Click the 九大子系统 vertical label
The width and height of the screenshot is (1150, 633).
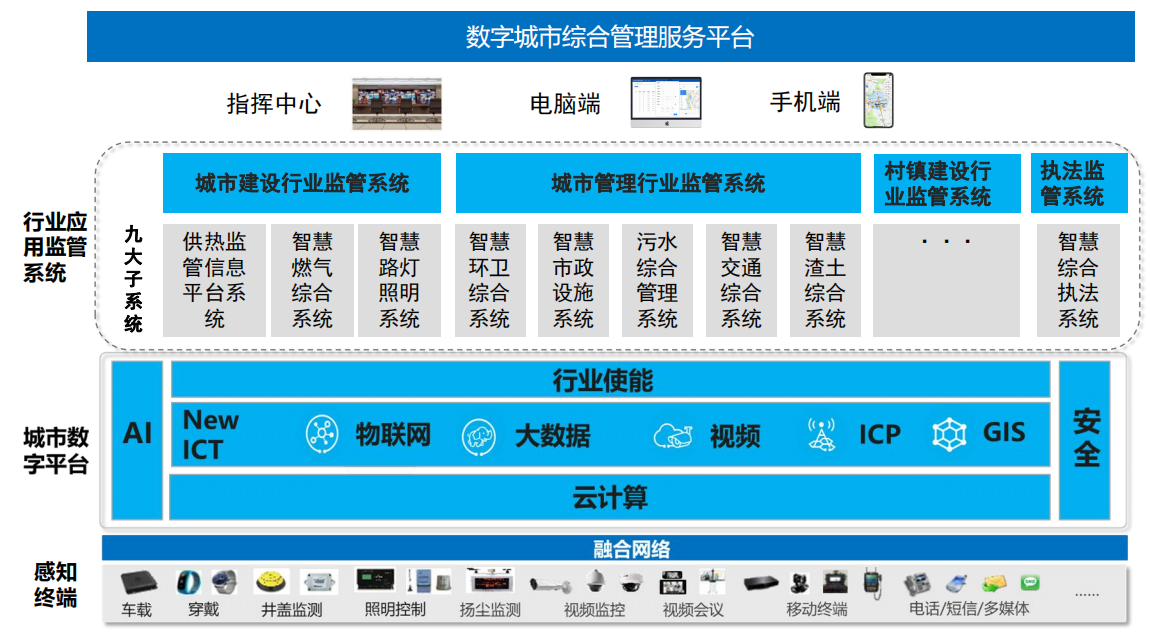[133, 279]
